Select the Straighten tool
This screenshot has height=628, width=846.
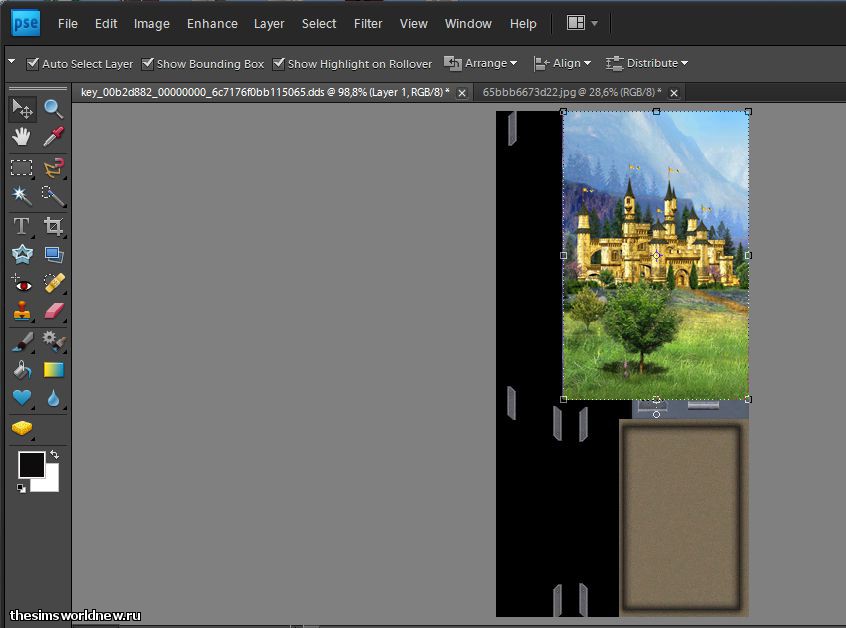tap(53, 254)
